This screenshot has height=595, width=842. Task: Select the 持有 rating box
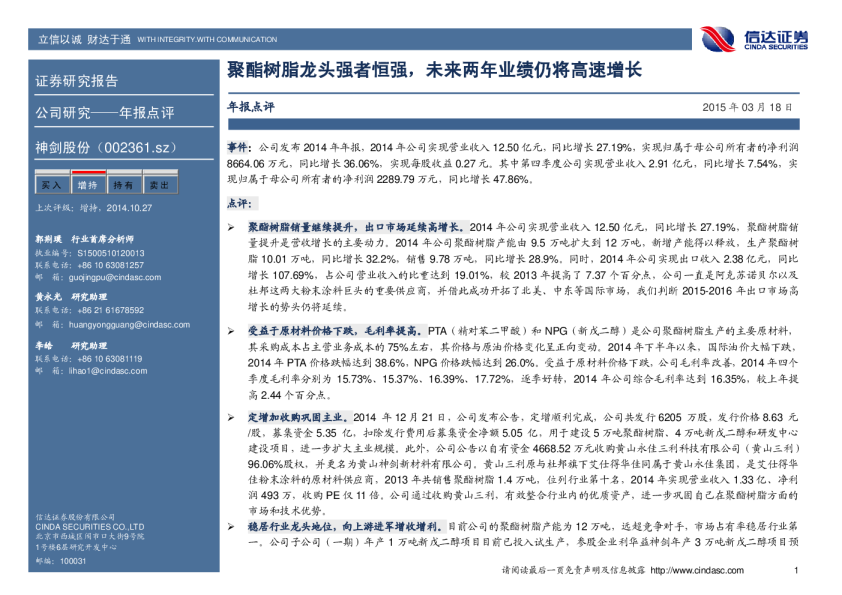click(124, 182)
